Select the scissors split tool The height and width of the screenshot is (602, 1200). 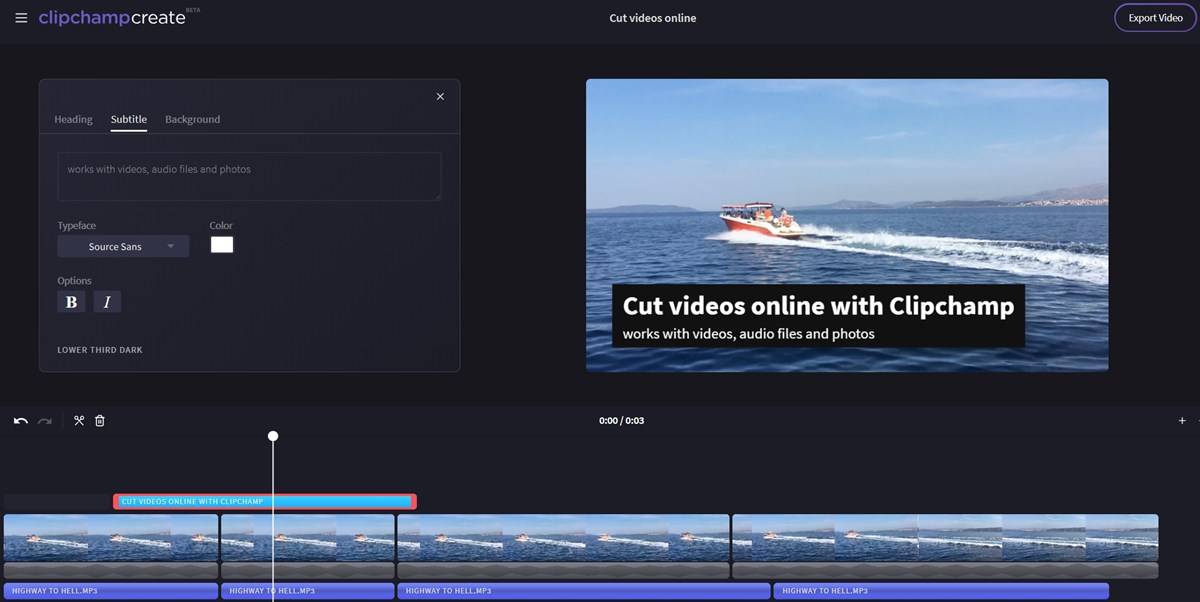[x=78, y=420]
